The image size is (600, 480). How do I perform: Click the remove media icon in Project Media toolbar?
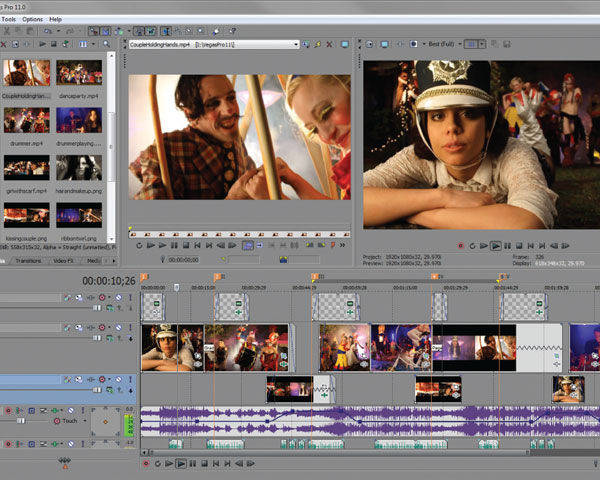pos(5,44)
